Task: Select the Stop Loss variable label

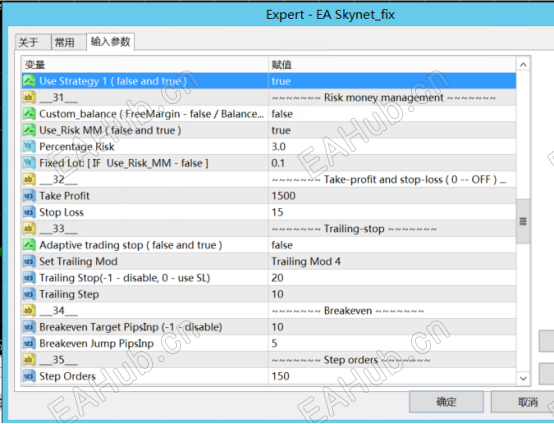Action: pos(61,212)
